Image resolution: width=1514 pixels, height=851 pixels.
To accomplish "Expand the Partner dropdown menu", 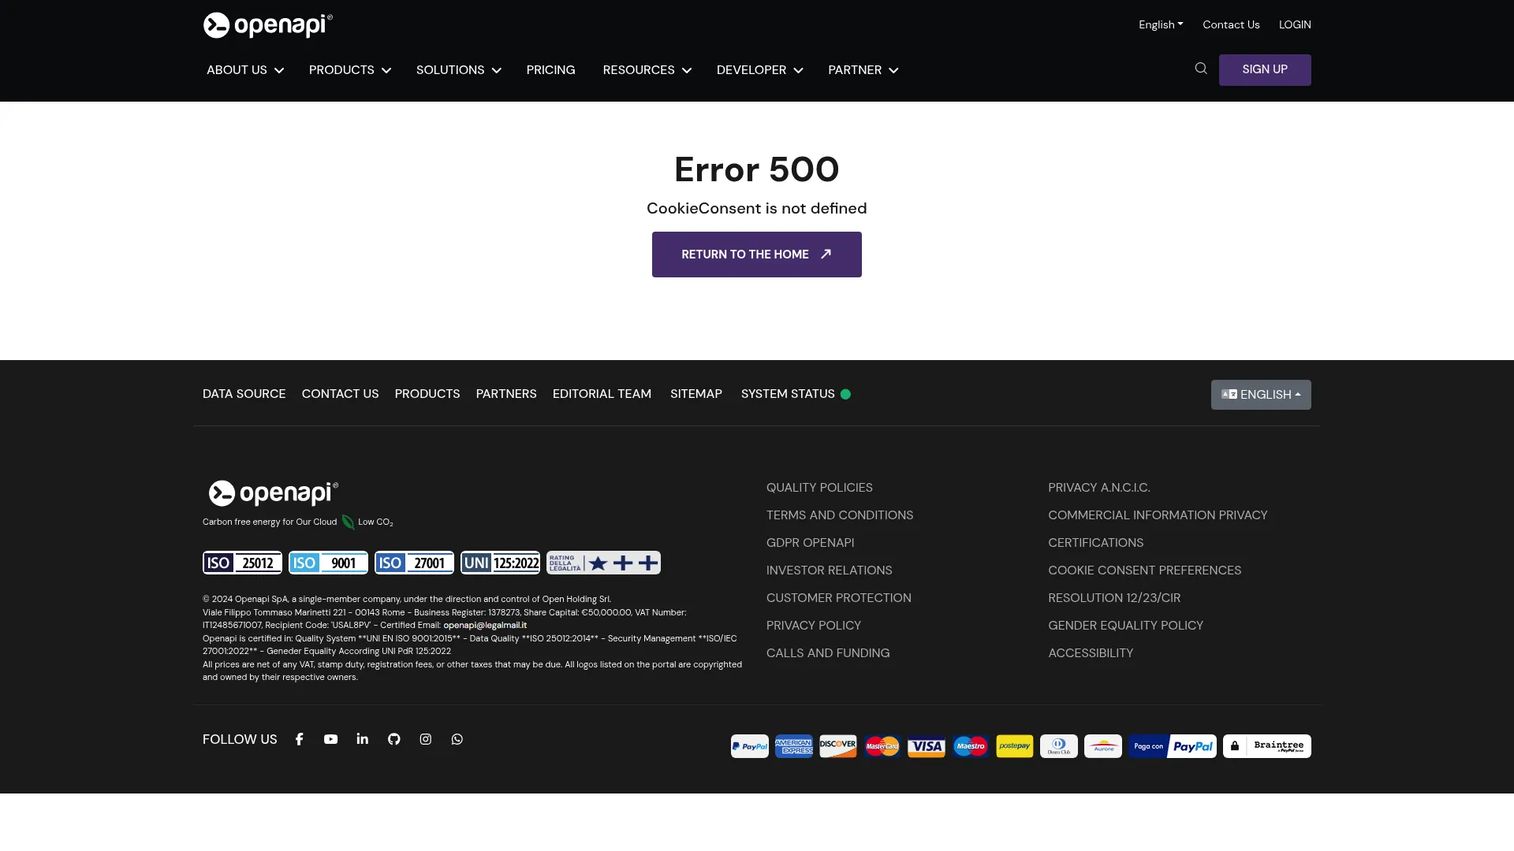I will click(x=863, y=70).
